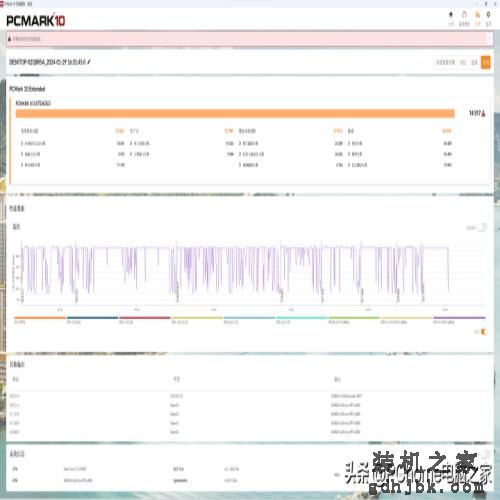
Task: Select the pale yellow legend series
Action: coord(406,320)
